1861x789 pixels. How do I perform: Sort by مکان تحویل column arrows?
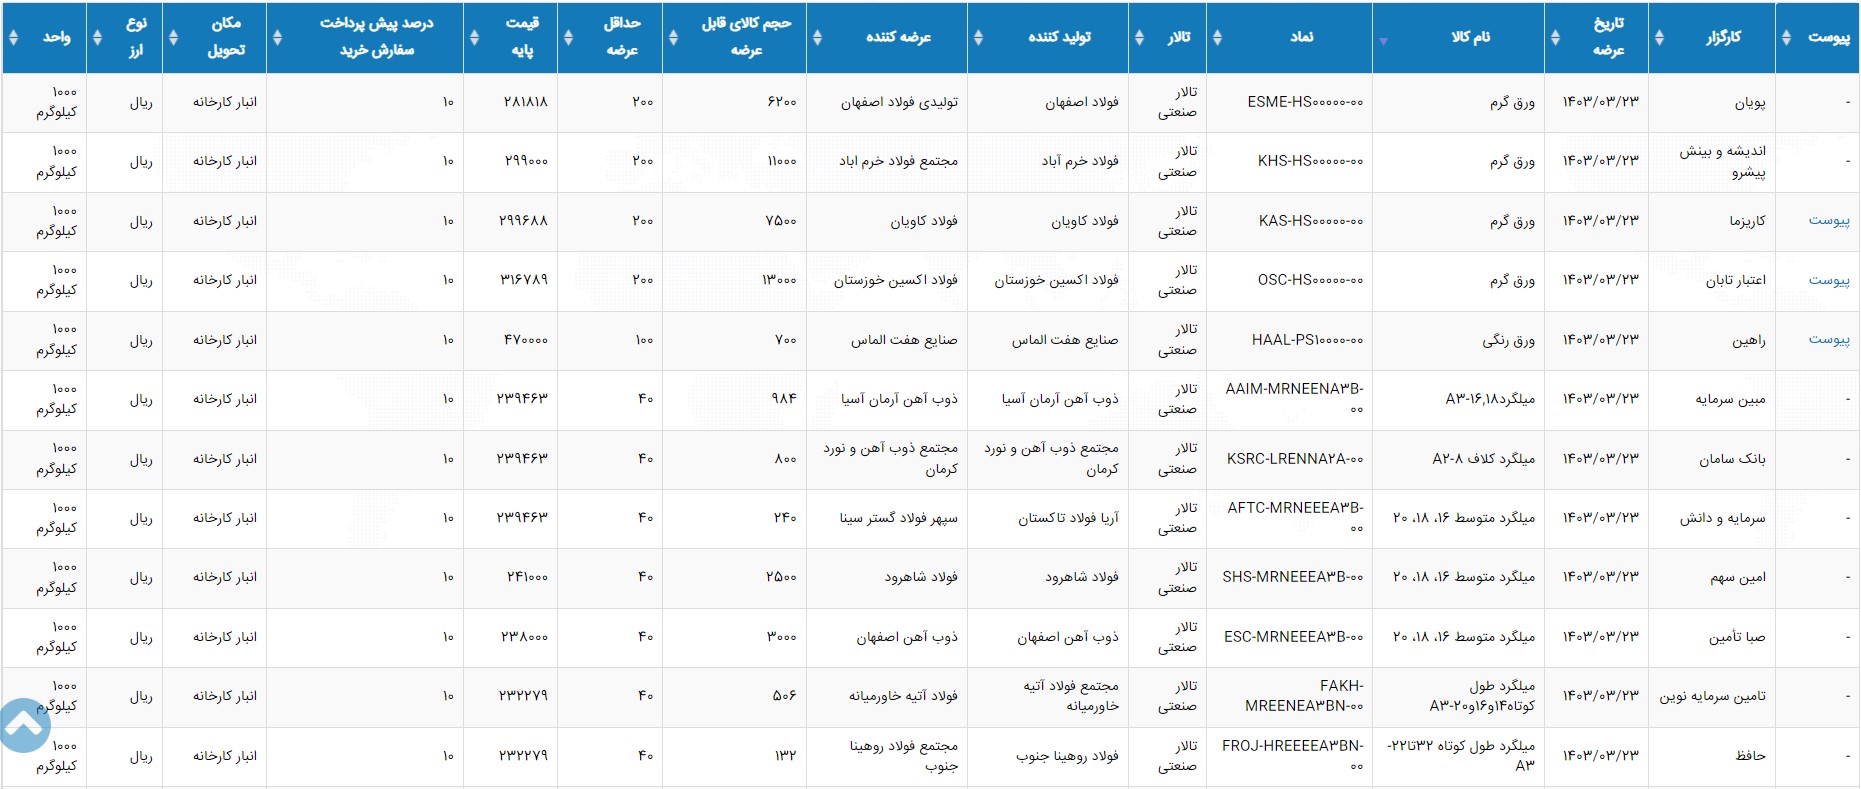pyautogui.click(x=173, y=37)
